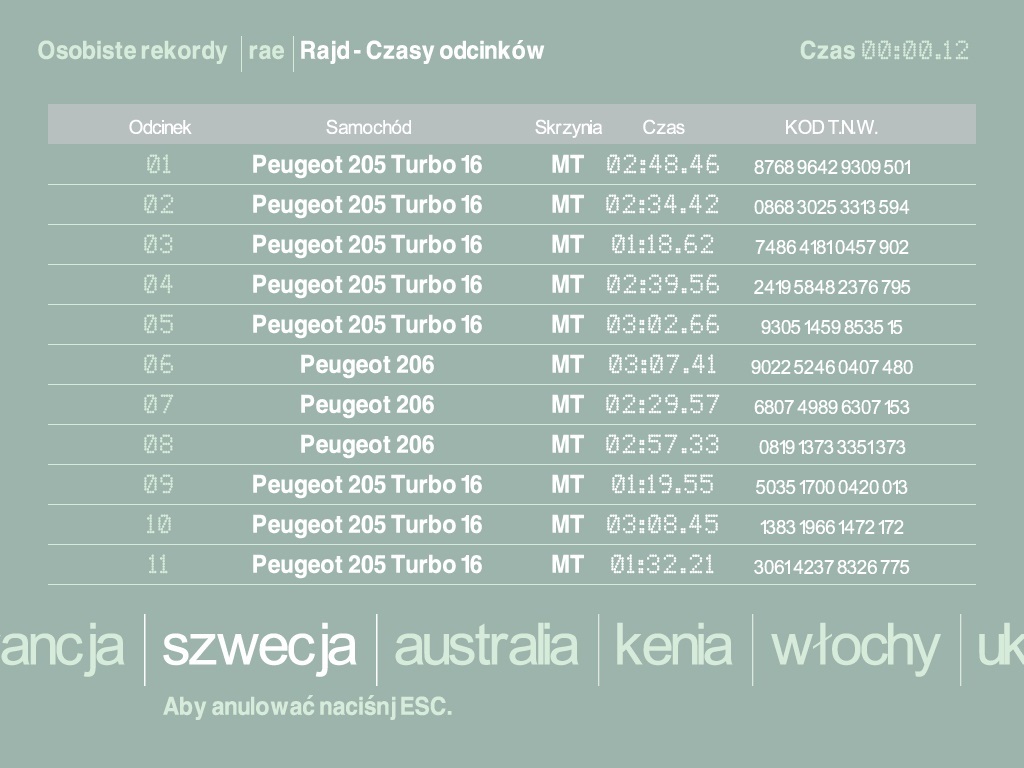1024x768 pixels.
Task: Click the Aby anulować naciśnij ESC hint
Action: pyautogui.click(x=308, y=708)
